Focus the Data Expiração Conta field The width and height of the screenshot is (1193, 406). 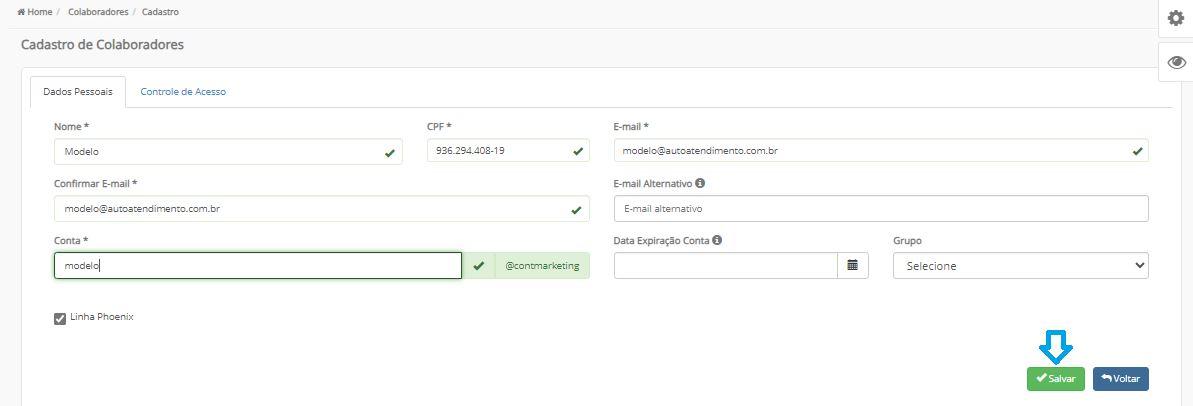tap(726, 265)
